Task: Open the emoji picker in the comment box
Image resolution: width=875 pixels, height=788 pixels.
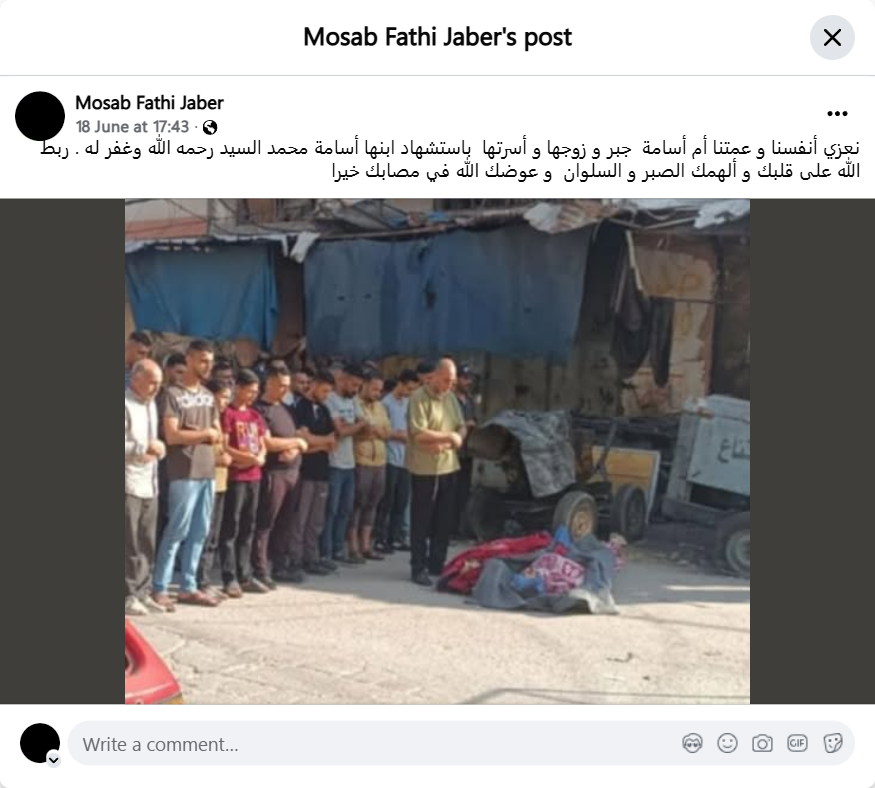Action: click(727, 743)
